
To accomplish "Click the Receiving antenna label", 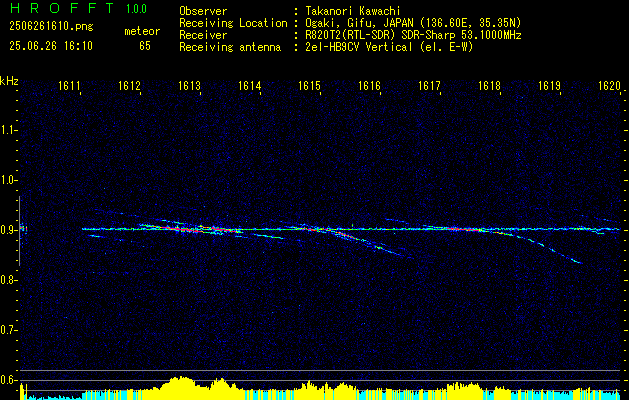I will (230, 47).
